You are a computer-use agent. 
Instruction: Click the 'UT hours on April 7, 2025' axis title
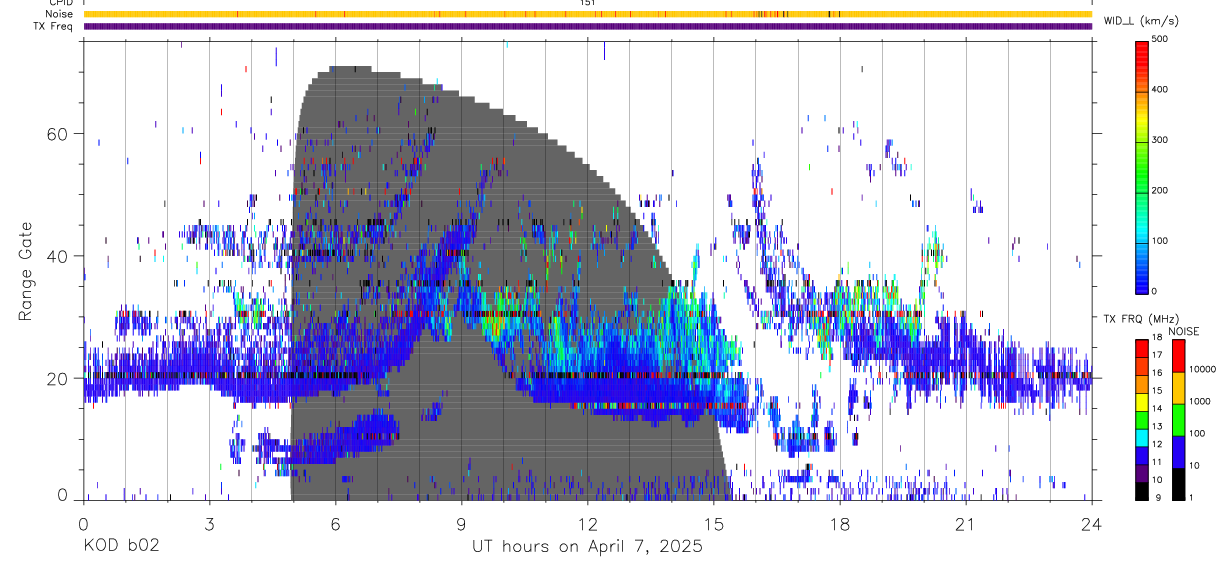[587, 547]
